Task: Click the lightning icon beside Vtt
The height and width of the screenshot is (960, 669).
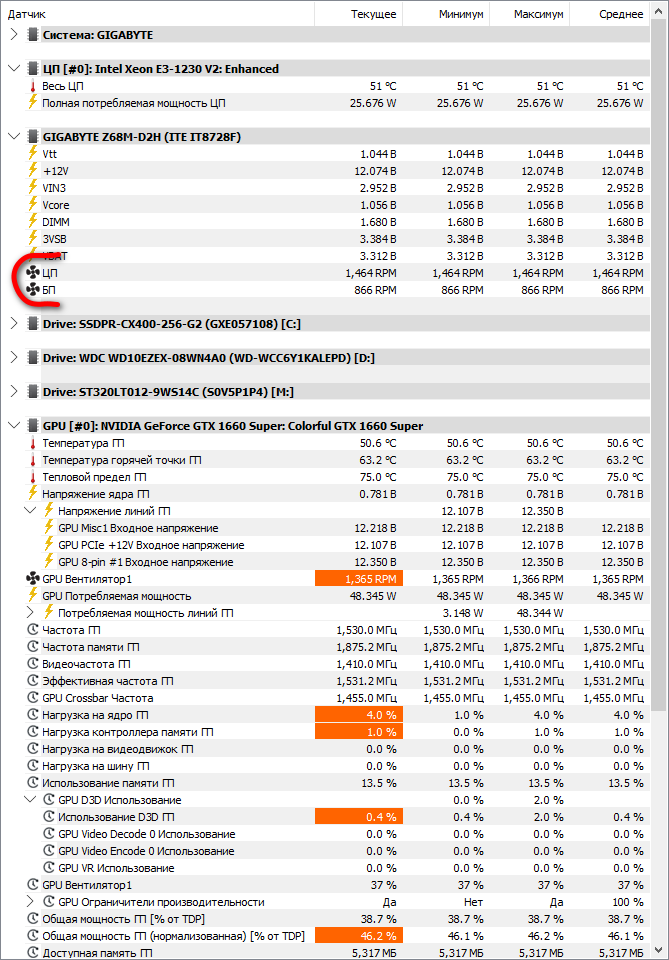Action: point(33,153)
